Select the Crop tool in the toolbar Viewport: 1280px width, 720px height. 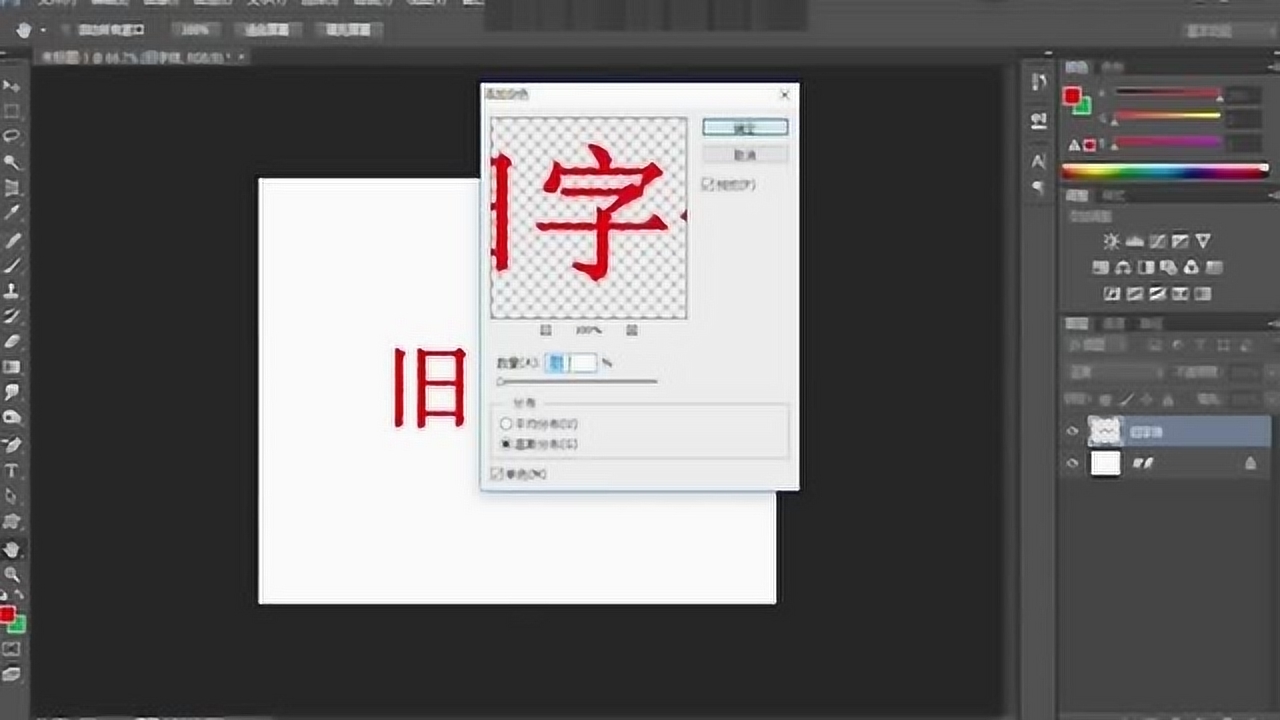point(12,187)
